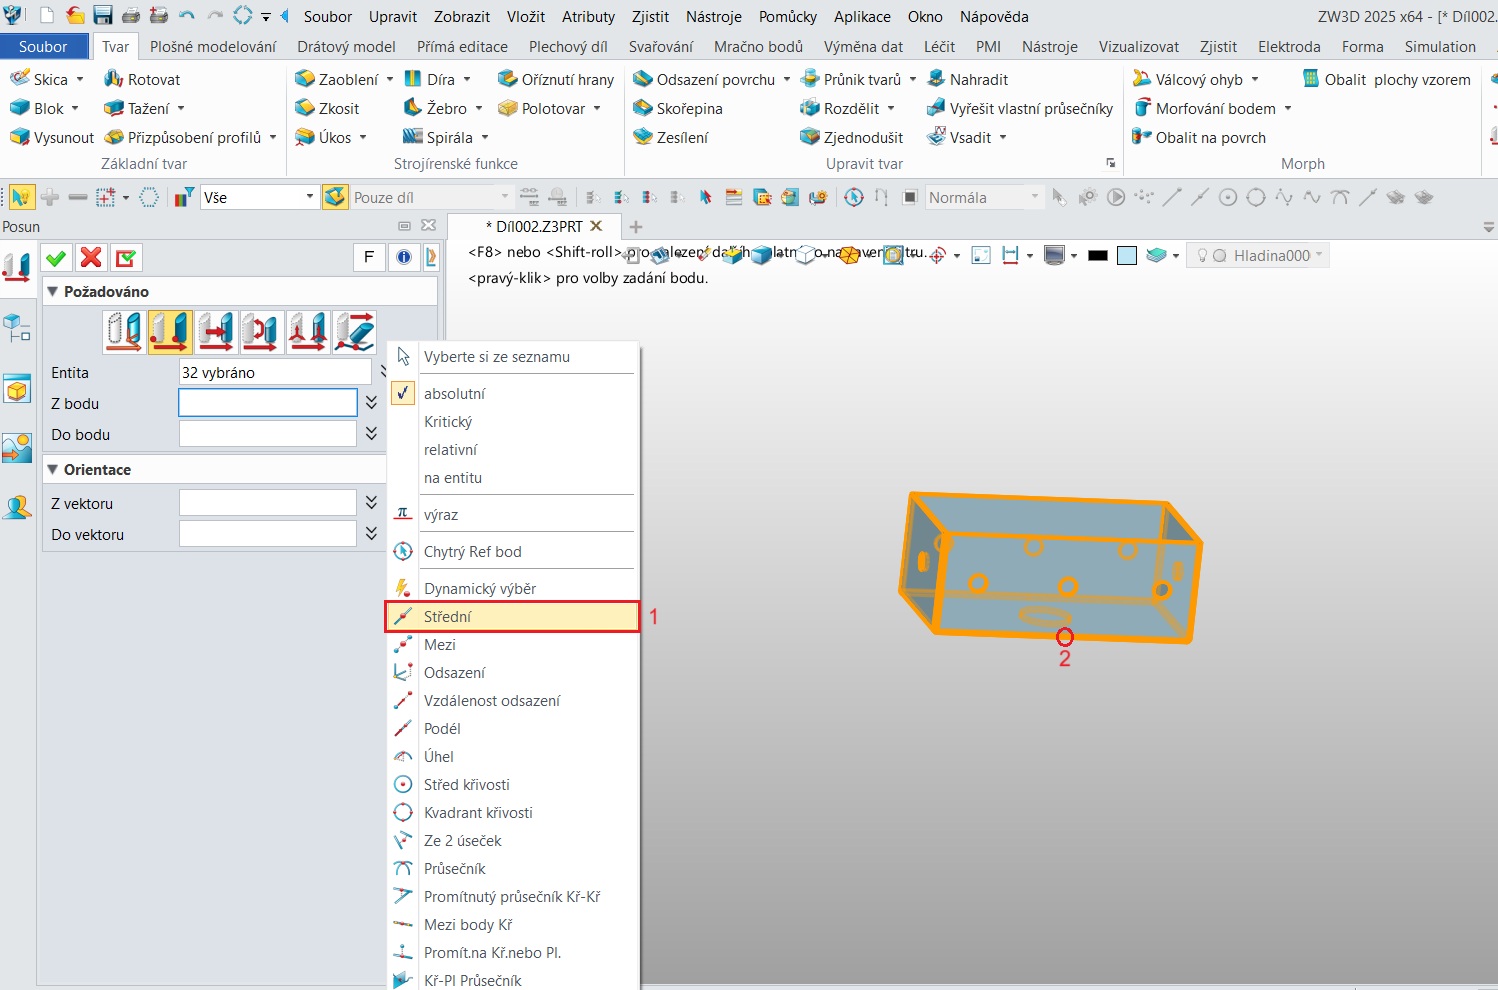Choose Mezi from the context menu
This screenshot has width=1498, height=990.
(x=512, y=645)
